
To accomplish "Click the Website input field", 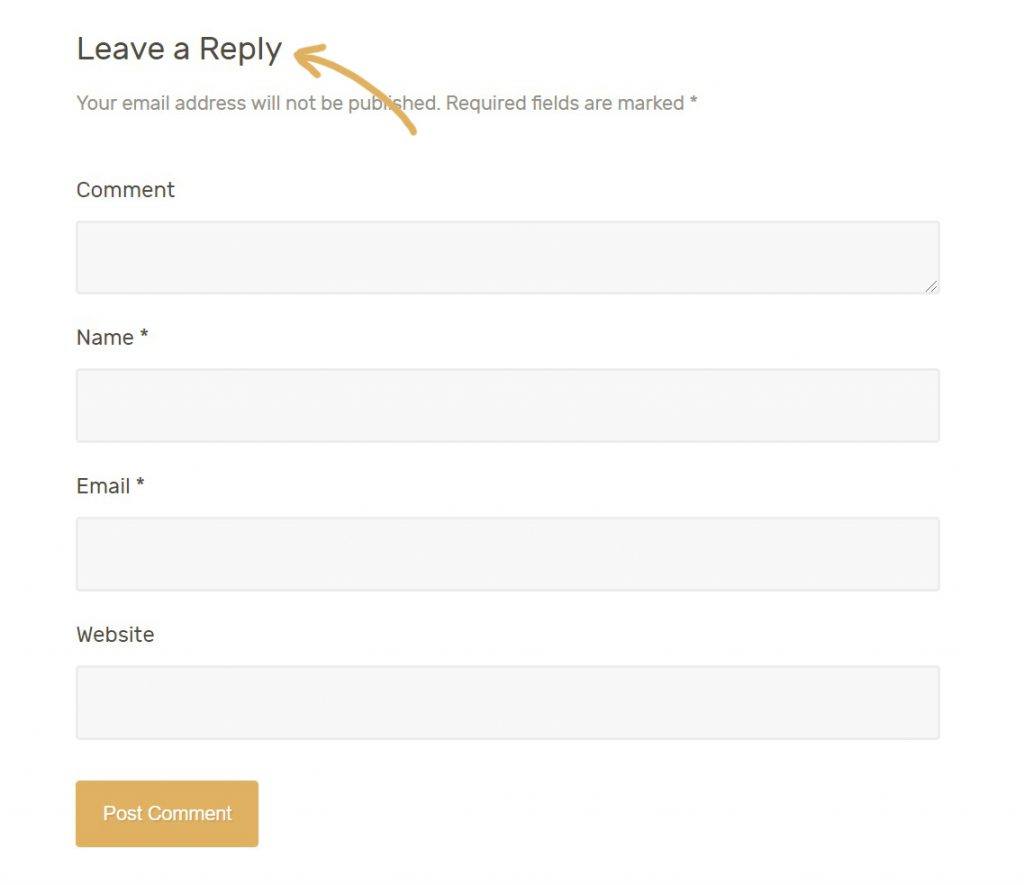I will pyautogui.click(x=507, y=703).
